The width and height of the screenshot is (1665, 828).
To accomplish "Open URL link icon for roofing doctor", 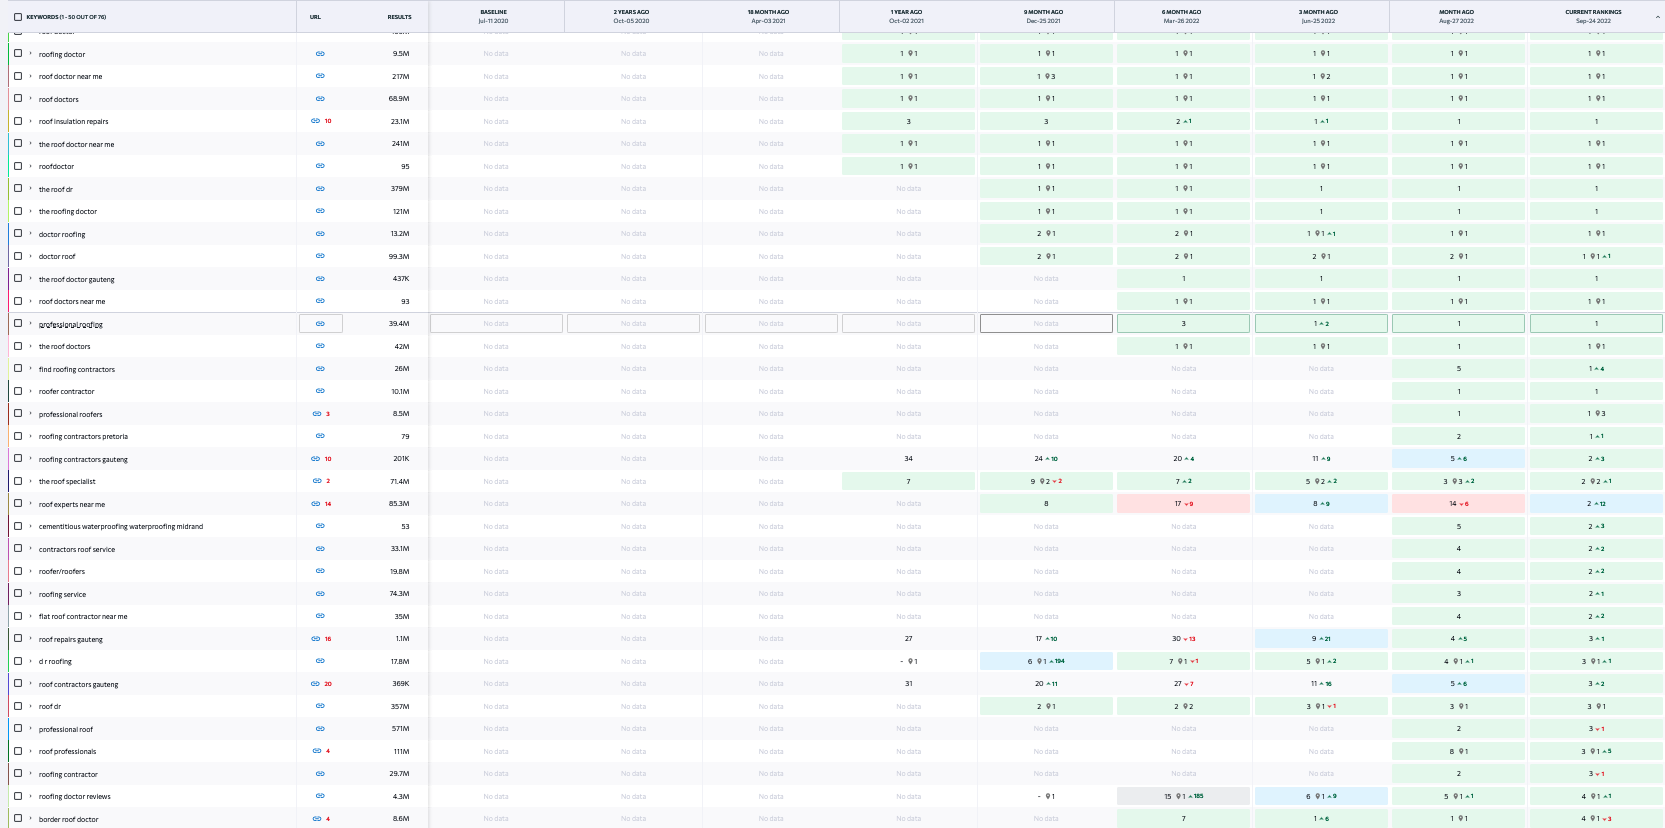I will coord(320,54).
